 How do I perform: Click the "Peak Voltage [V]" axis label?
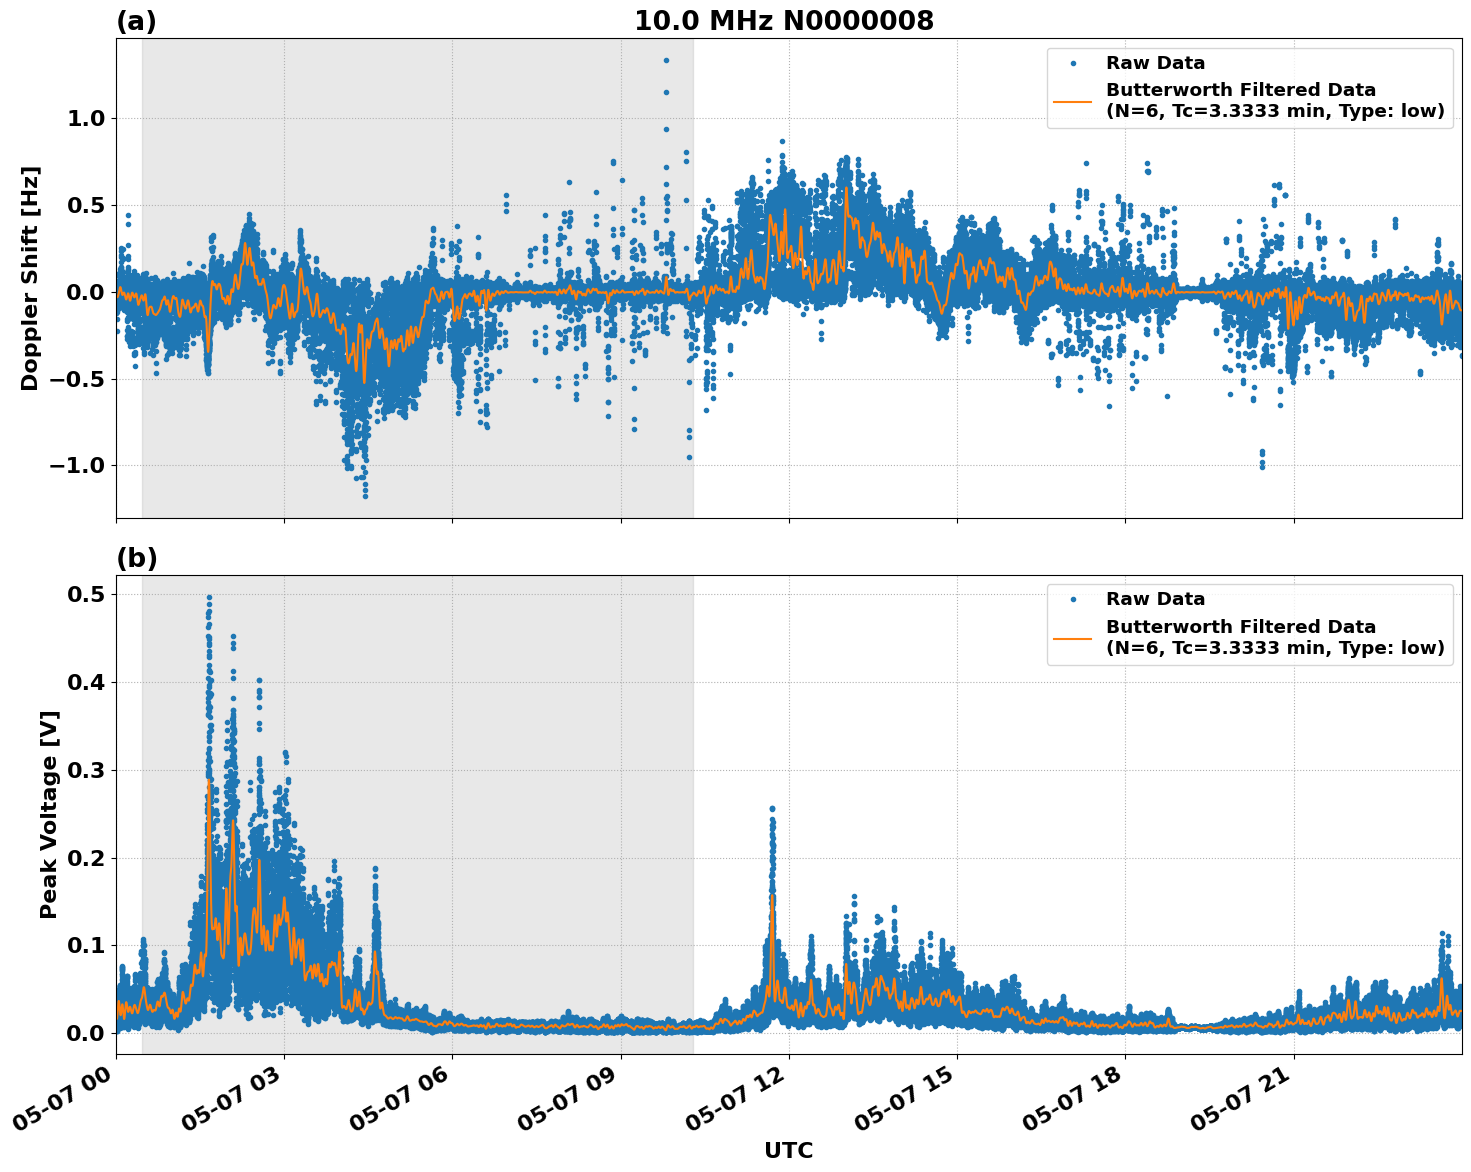(x=49, y=814)
